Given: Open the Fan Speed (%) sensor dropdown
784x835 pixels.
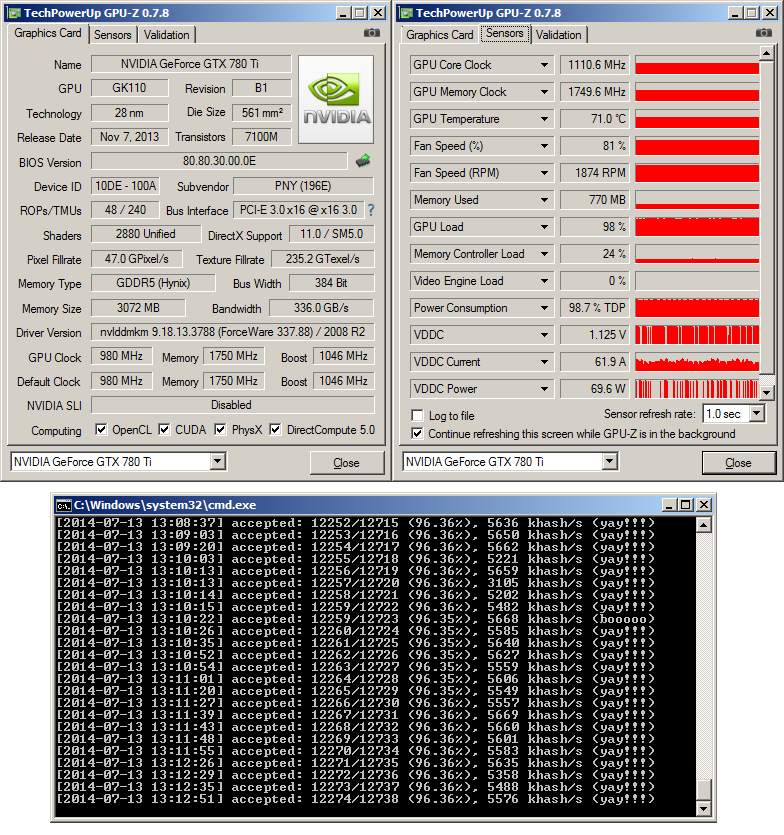Looking at the screenshot, I should pyautogui.click(x=544, y=146).
